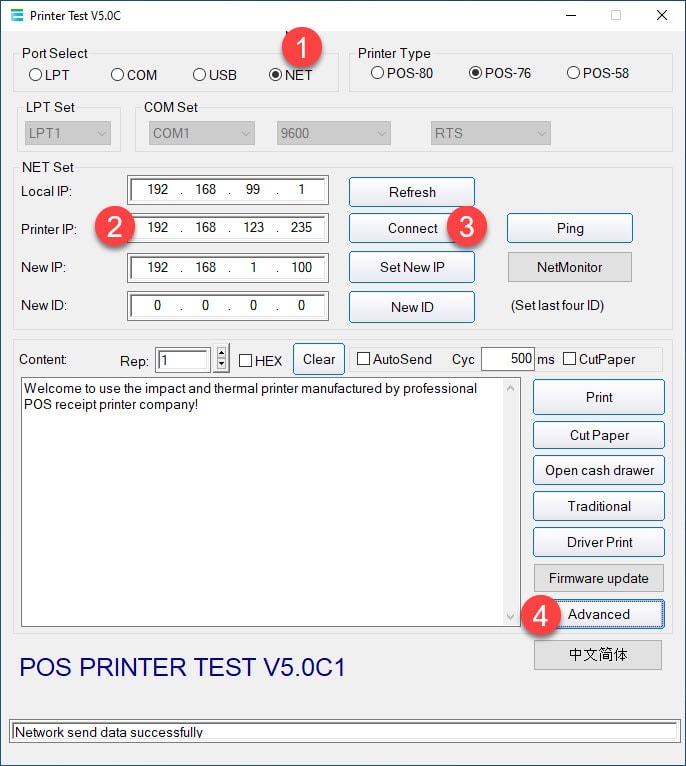
Task: Open the 9600 baud rate dropdown
Action: pyautogui.click(x=334, y=133)
